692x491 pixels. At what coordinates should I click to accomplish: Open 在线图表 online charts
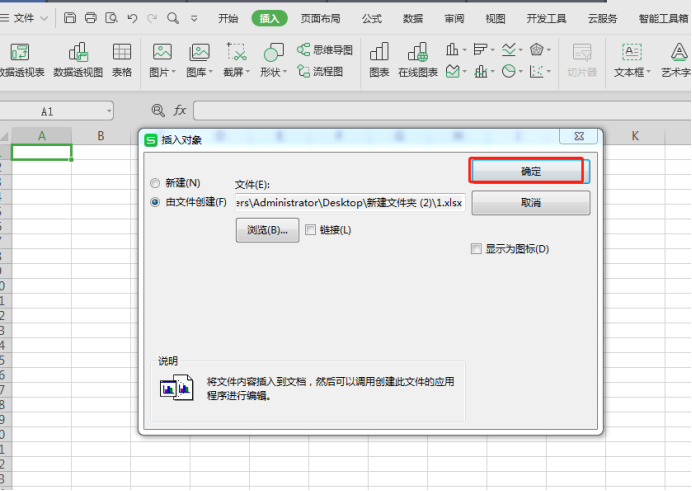pyautogui.click(x=417, y=60)
